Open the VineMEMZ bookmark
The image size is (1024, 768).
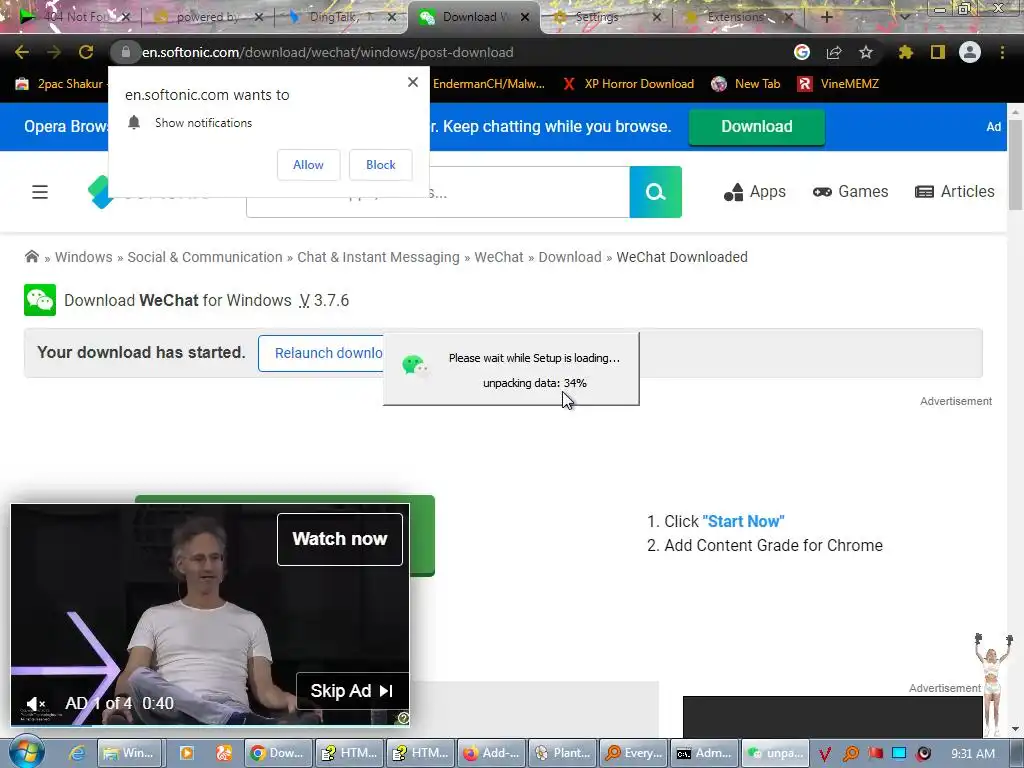tap(839, 84)
